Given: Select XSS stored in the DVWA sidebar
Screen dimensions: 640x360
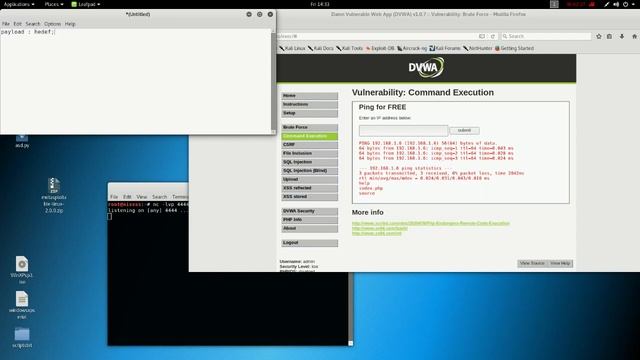Looking at the screenshot, I should pyautogui.click(x=309, y=197).
